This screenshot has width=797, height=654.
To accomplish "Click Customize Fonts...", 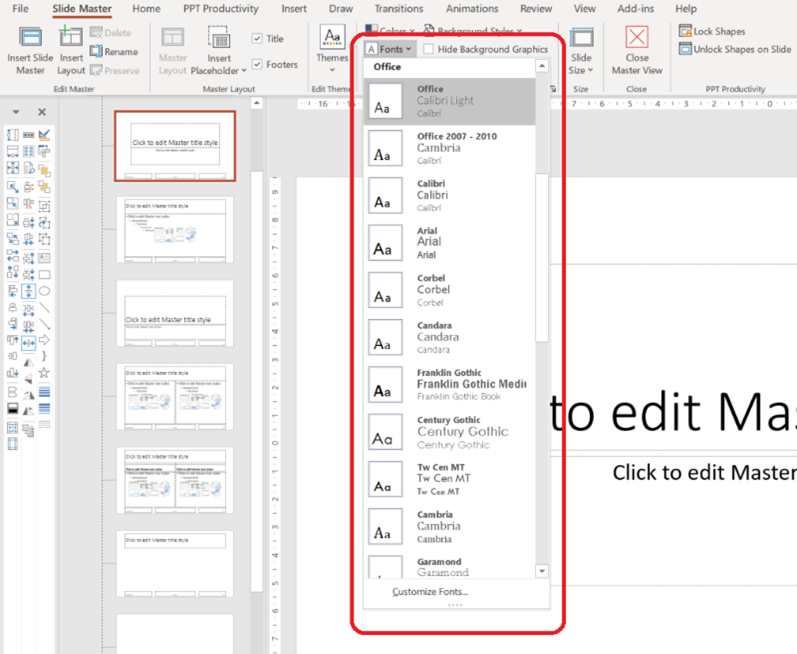I will 430,591.
